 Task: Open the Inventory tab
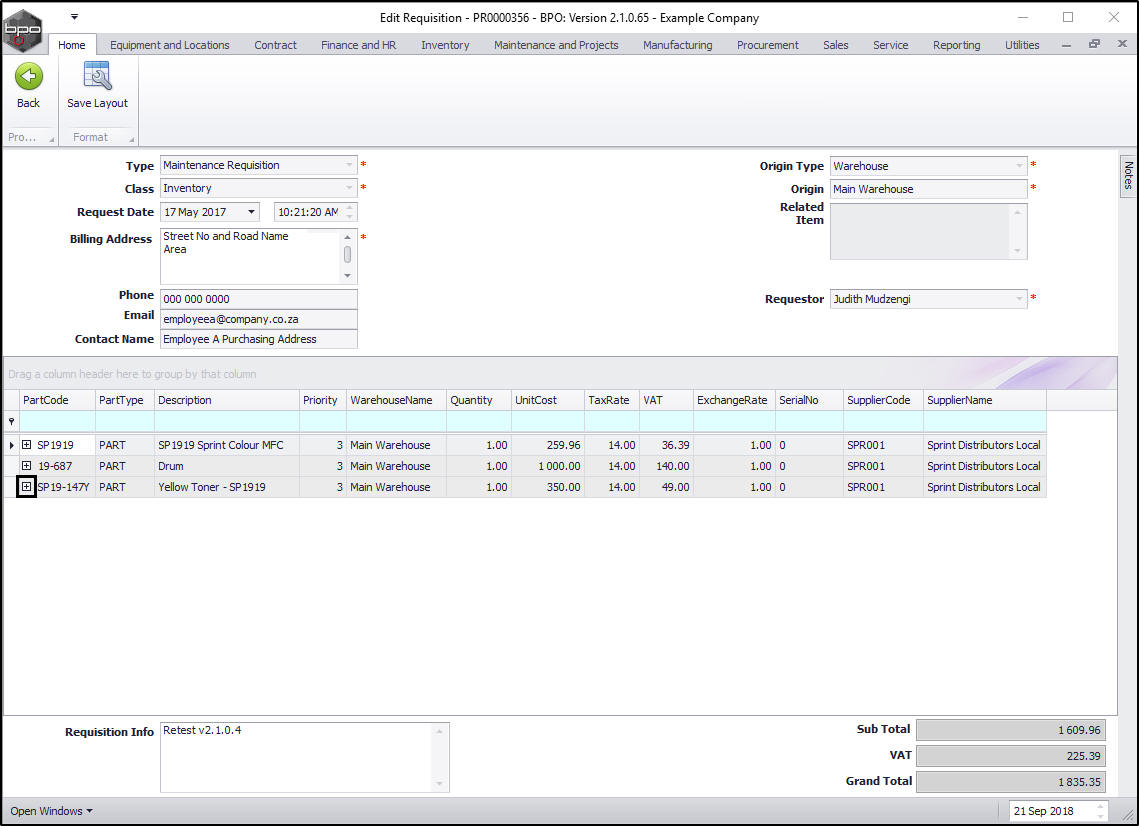click(x=445, y=44)
